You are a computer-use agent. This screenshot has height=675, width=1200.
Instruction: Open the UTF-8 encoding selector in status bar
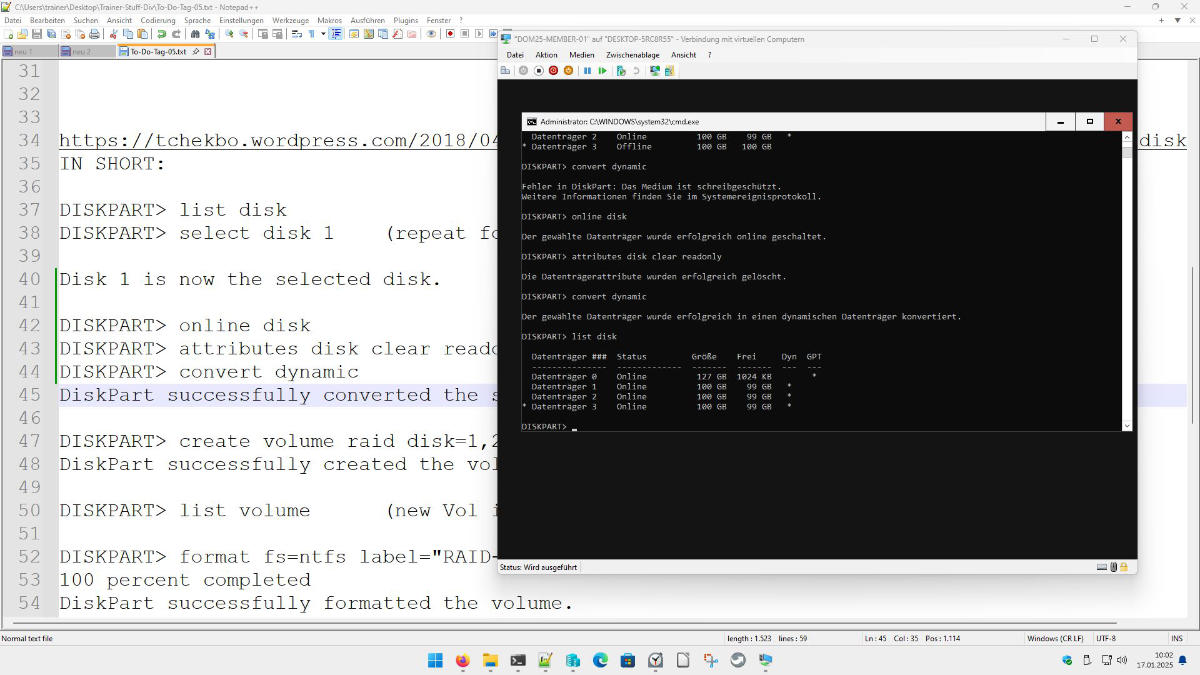tap(1106, 638)
